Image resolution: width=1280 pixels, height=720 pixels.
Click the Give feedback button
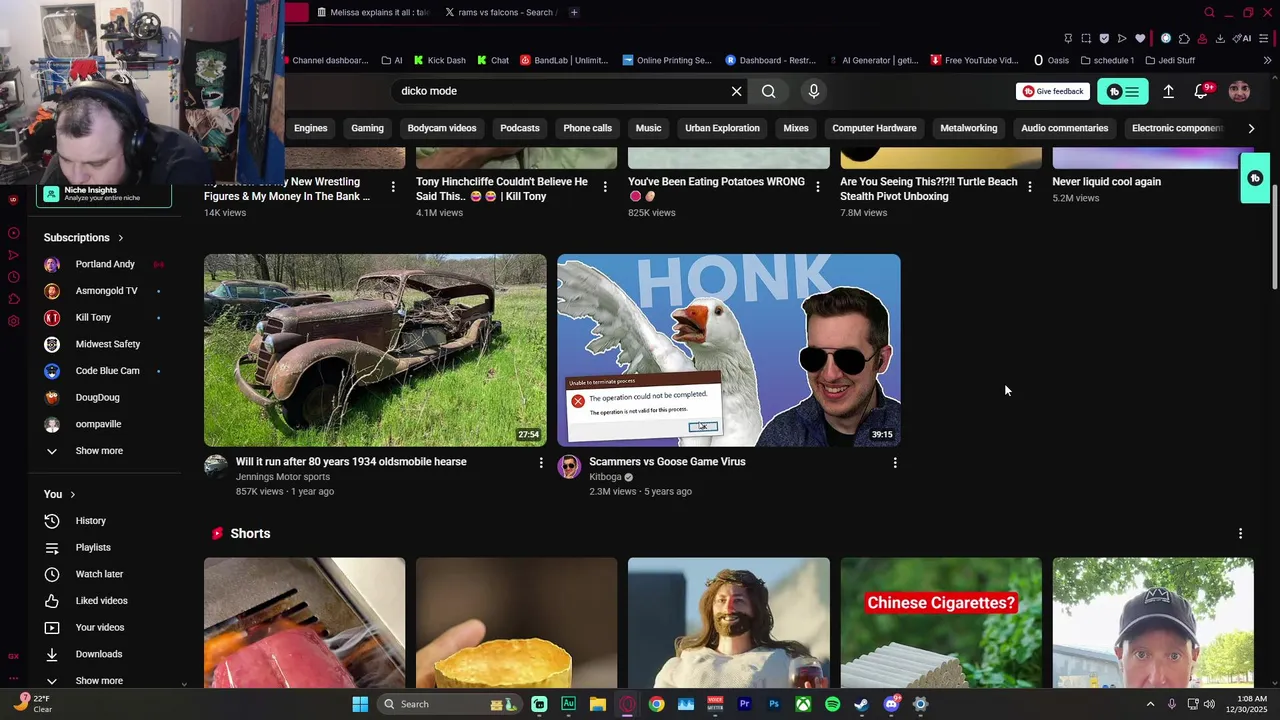point(1053,91)
